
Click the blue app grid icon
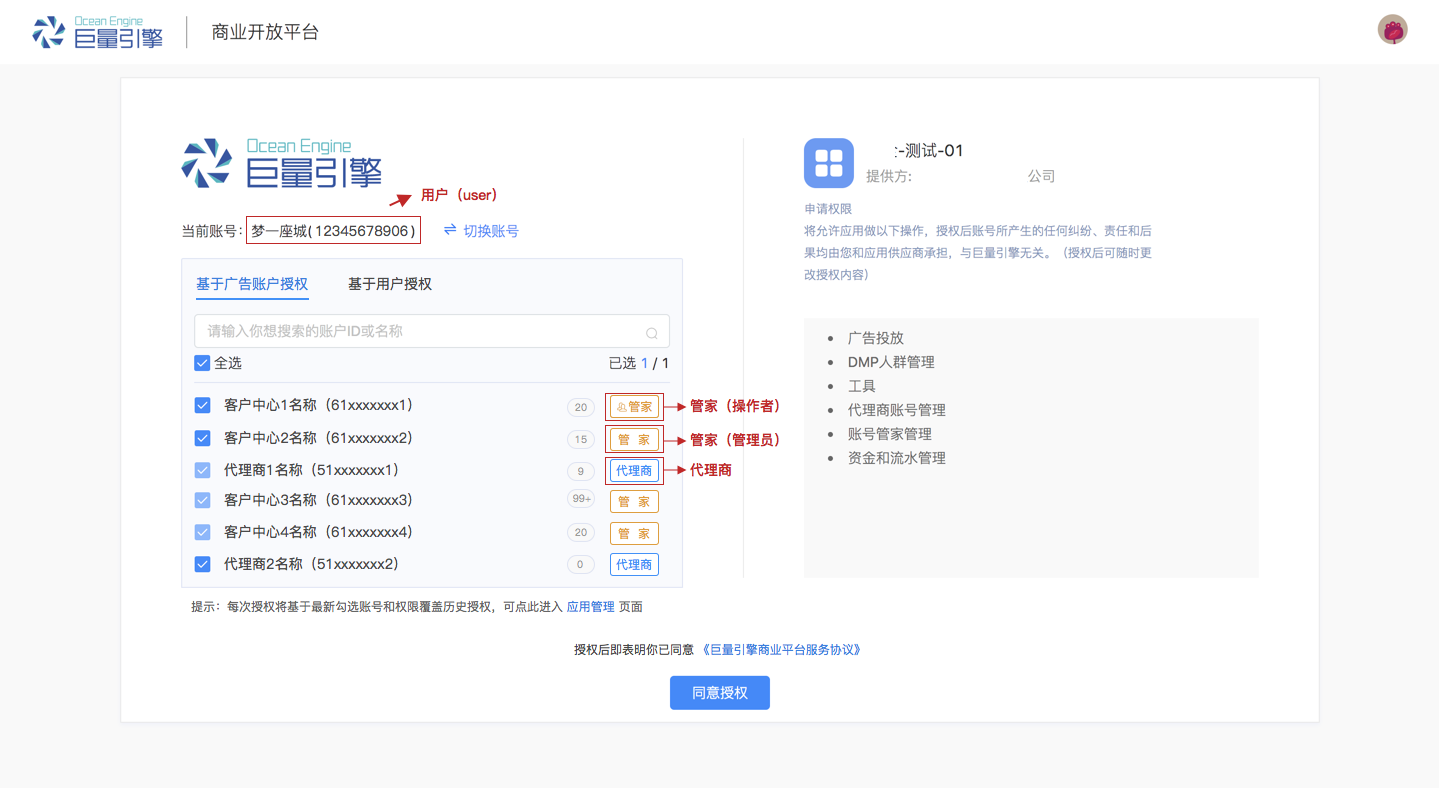click(829, 163)
